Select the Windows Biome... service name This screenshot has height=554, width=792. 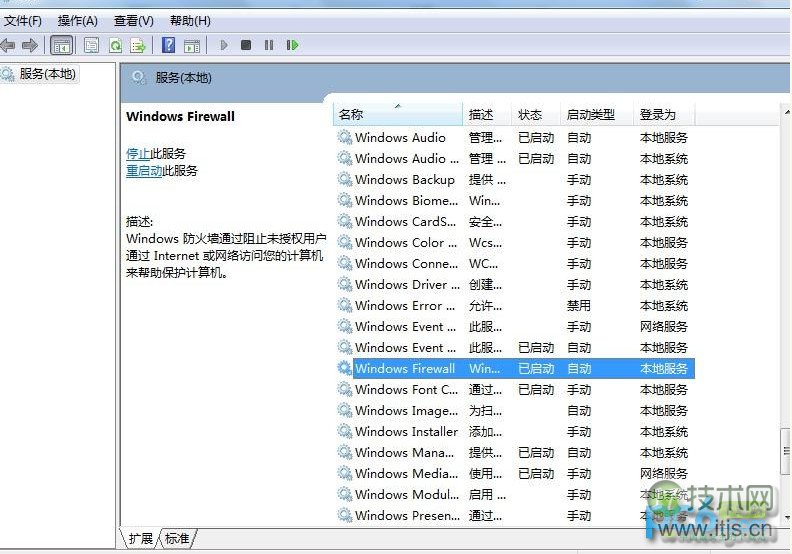tap(407, 200)
